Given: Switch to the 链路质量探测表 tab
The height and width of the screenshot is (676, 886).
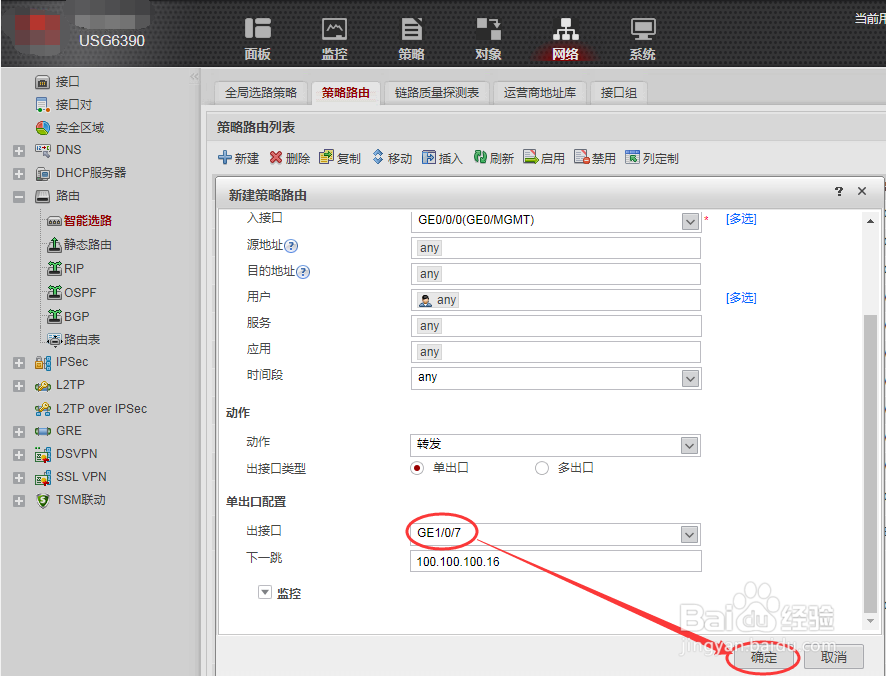Looking at the screenshot, I should pos(437,93).
